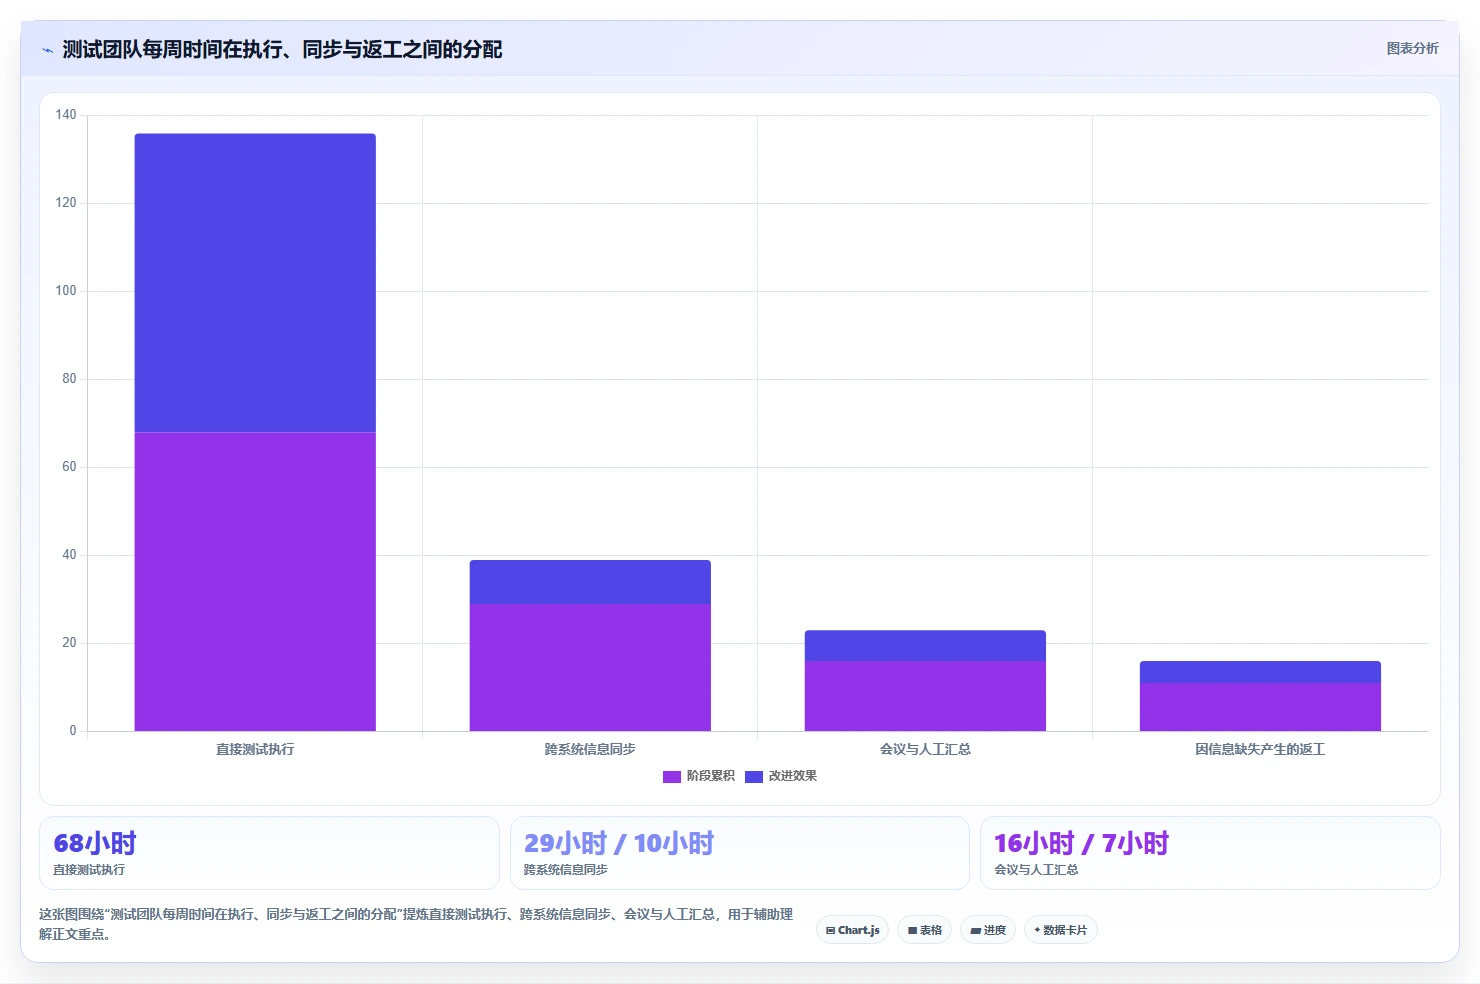The width and height of the screenshot is (1480, 984).
Task: Open the 68小时 data card
Action: coord(269,853)
